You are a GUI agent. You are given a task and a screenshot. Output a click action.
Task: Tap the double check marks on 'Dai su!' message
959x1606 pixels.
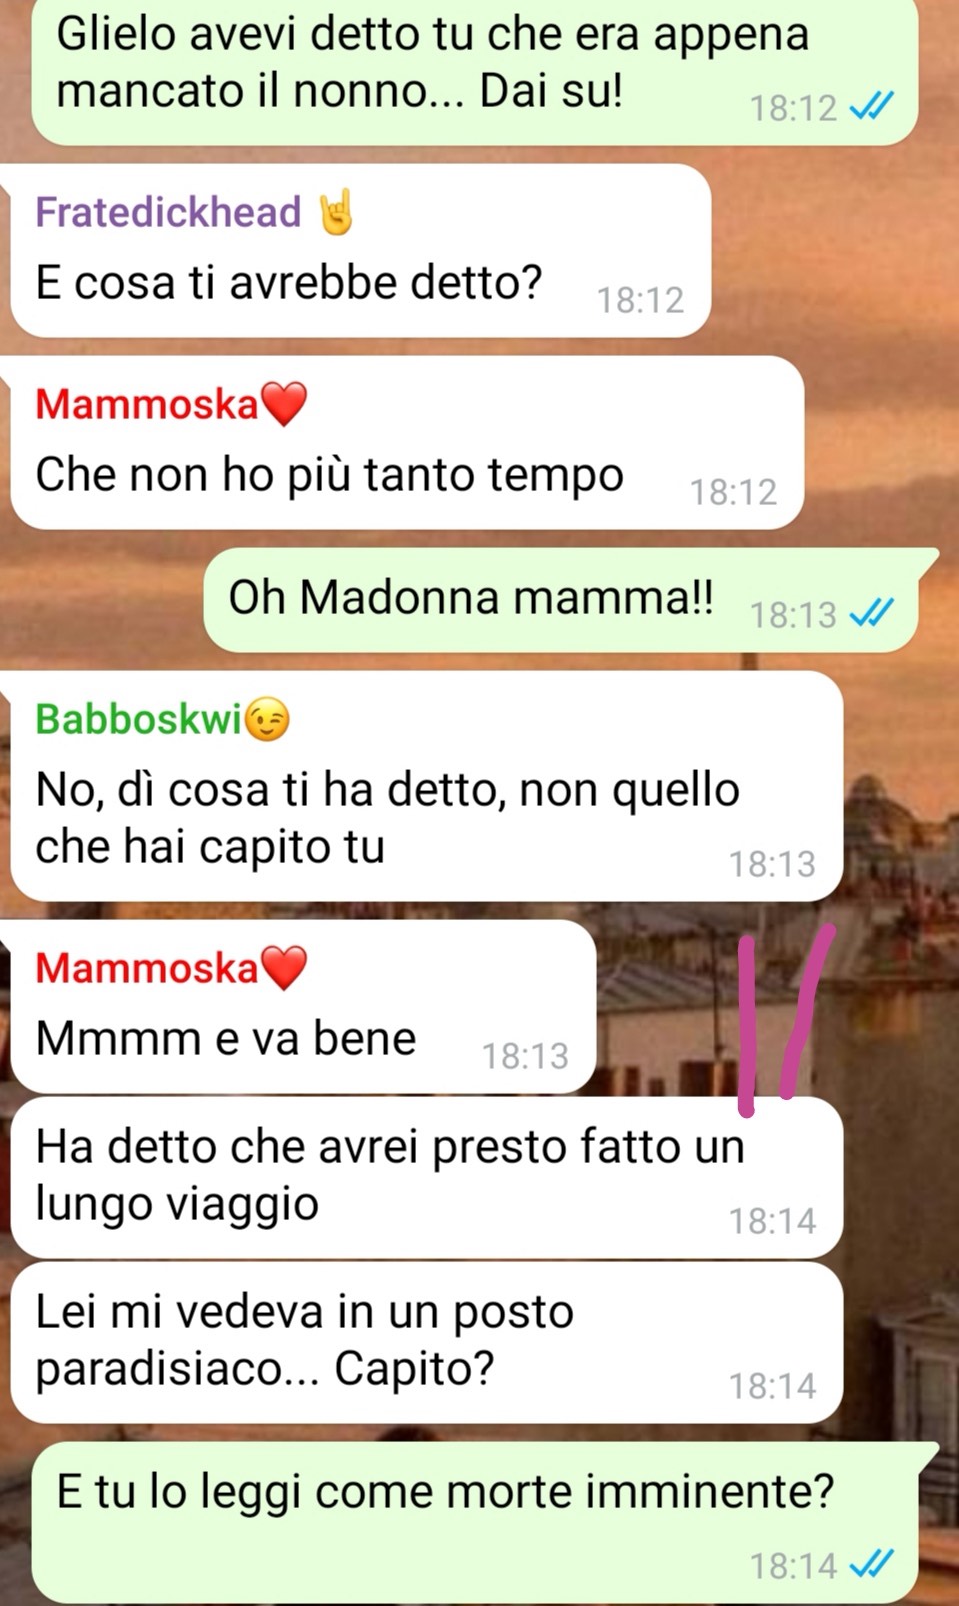[x=871, y=106]
